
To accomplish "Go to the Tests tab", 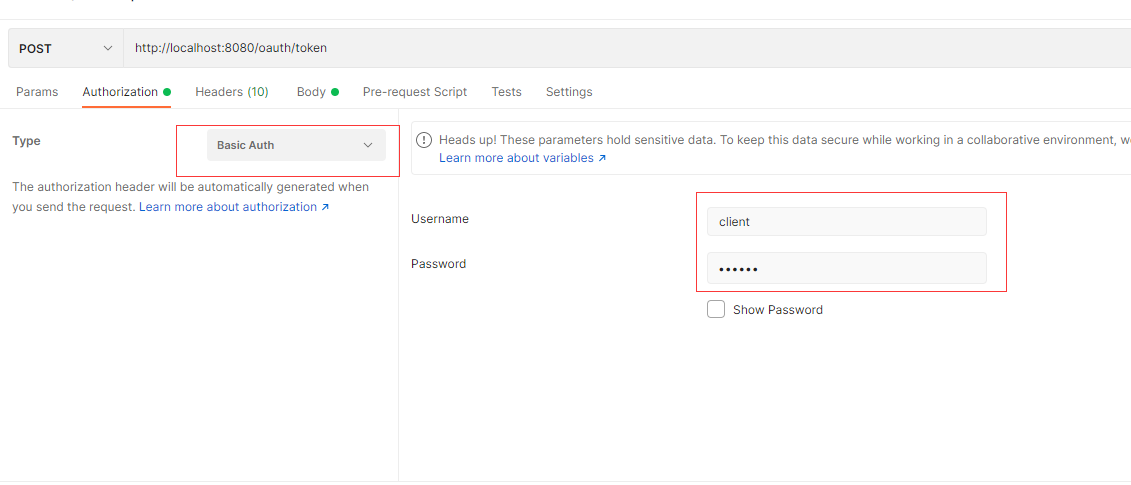I will tap(507, 92).
